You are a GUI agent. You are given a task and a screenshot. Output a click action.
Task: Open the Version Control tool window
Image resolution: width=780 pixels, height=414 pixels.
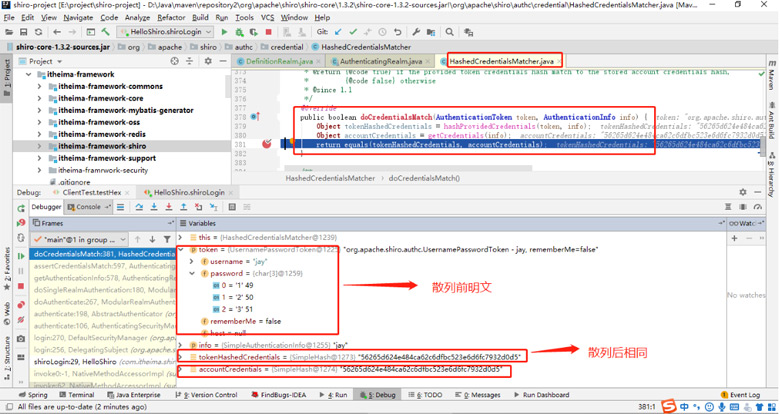click(206, 395)
